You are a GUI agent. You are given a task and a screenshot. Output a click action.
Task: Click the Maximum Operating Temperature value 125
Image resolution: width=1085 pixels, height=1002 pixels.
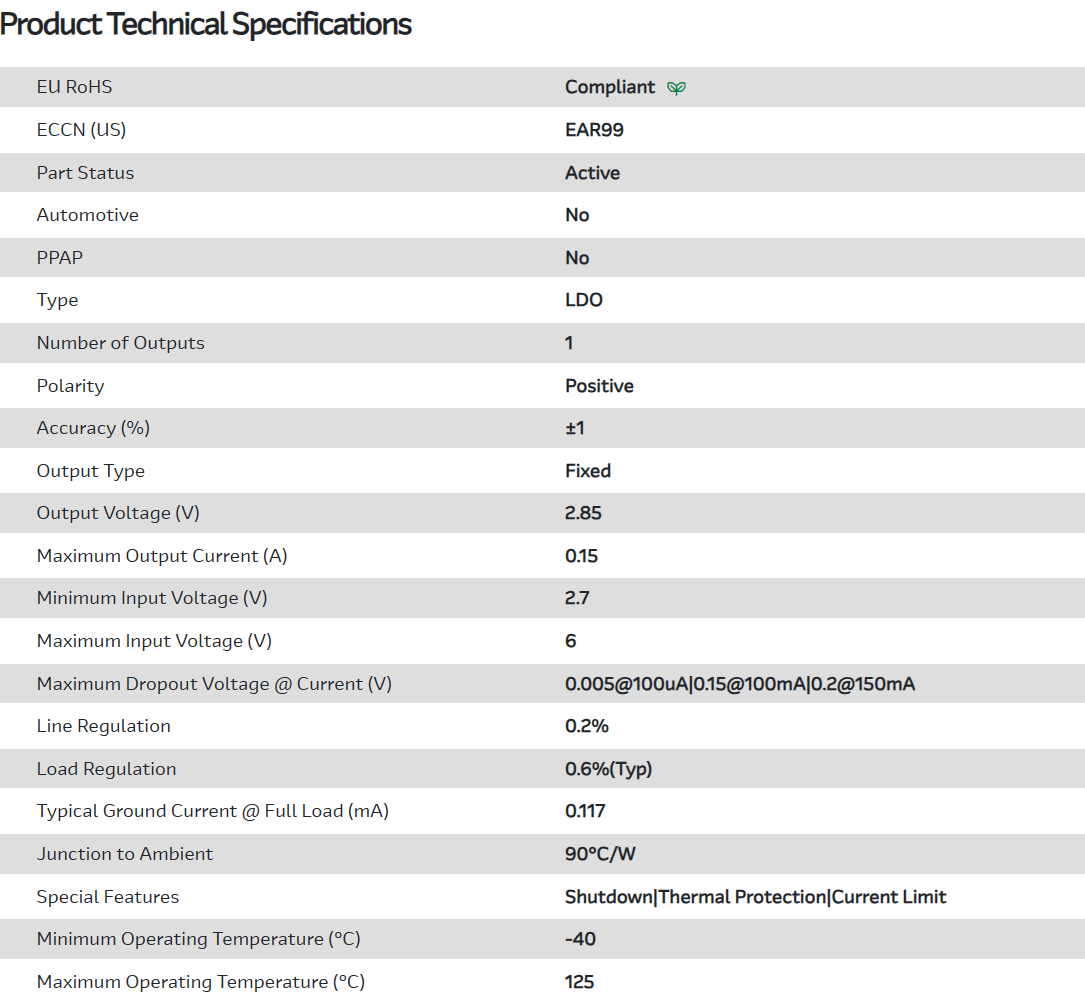tap(580, 982)
